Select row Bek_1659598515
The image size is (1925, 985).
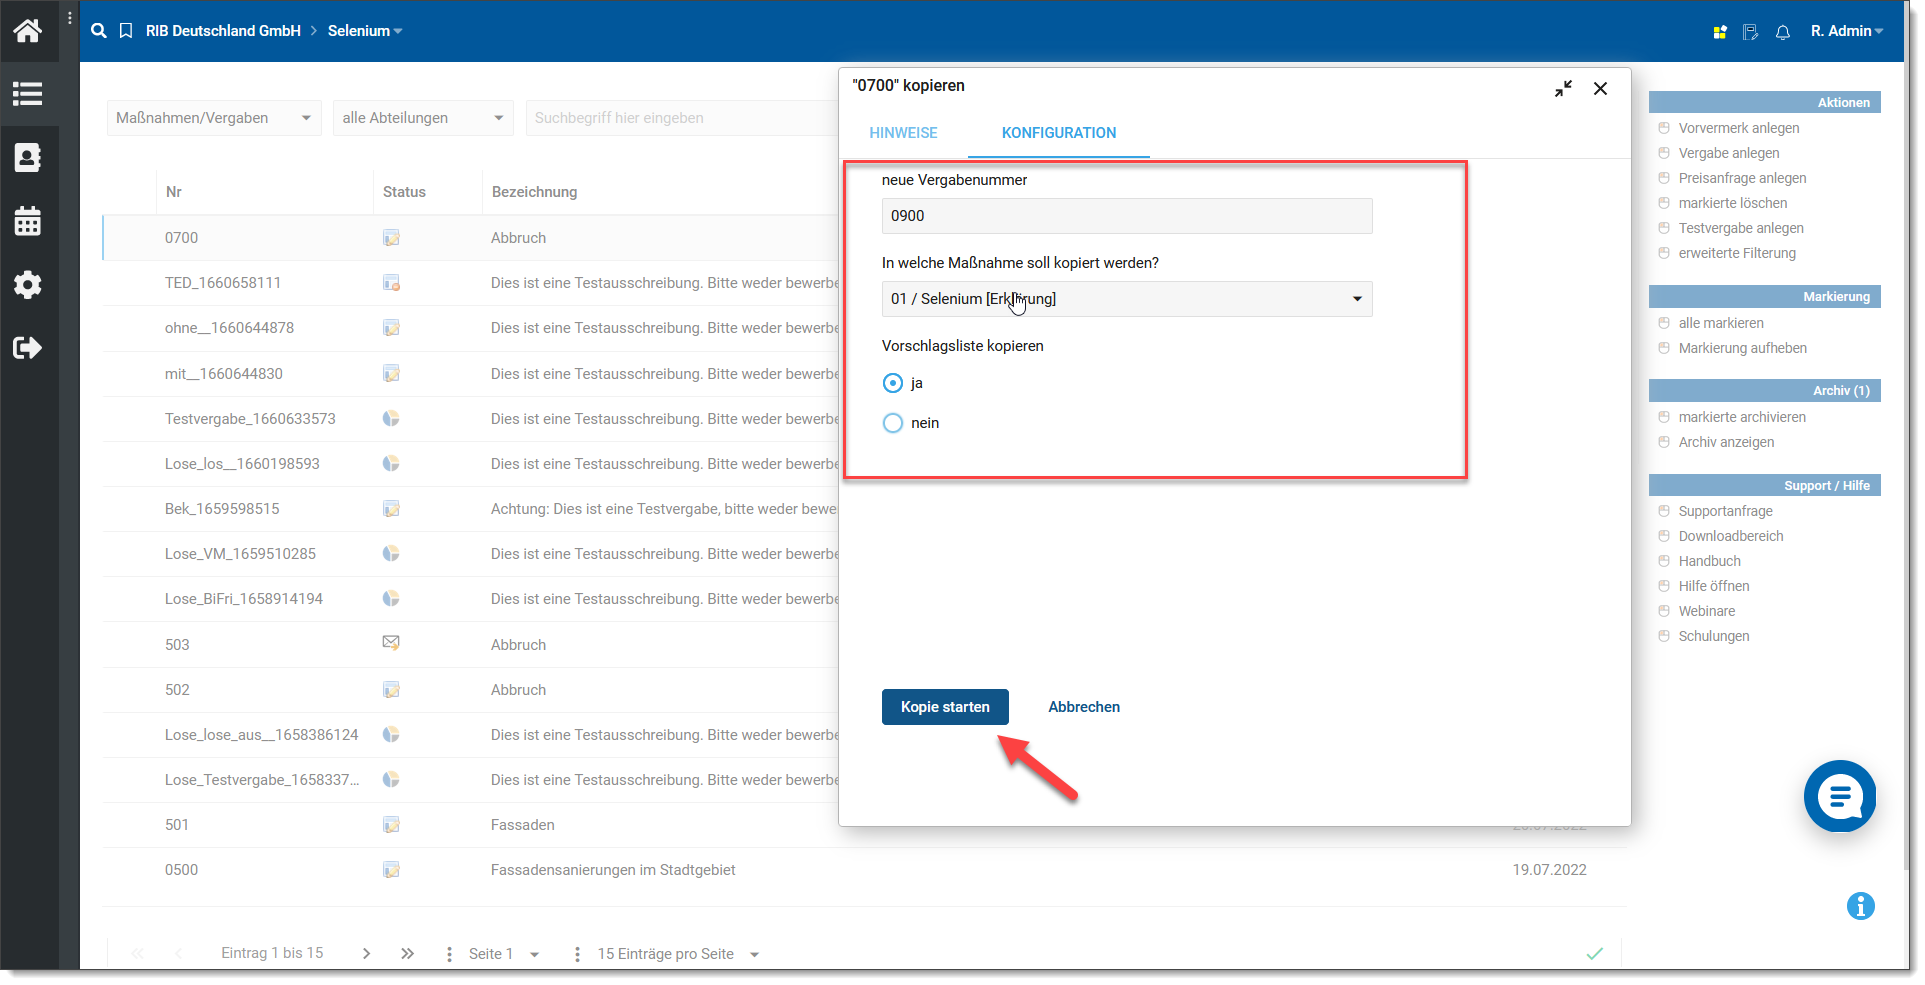470,509
